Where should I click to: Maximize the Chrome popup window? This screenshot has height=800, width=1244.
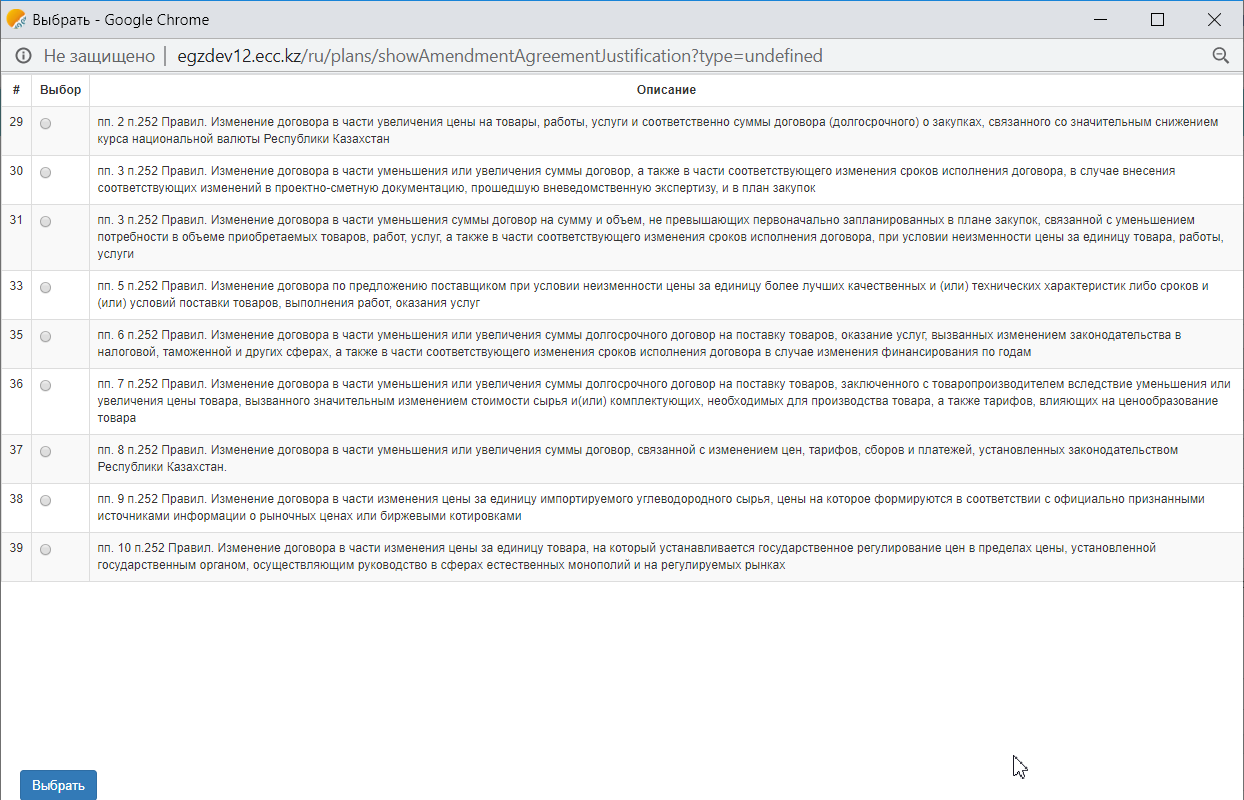point(1157,19)
